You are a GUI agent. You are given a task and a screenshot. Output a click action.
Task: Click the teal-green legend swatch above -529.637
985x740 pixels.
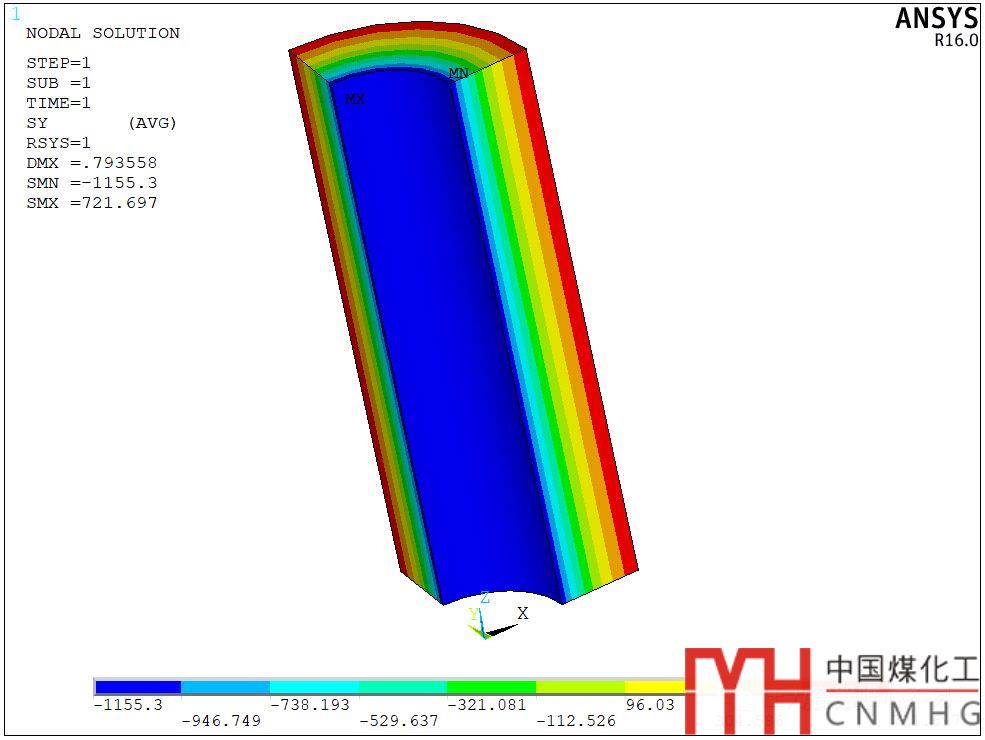[x=403, y=687]
